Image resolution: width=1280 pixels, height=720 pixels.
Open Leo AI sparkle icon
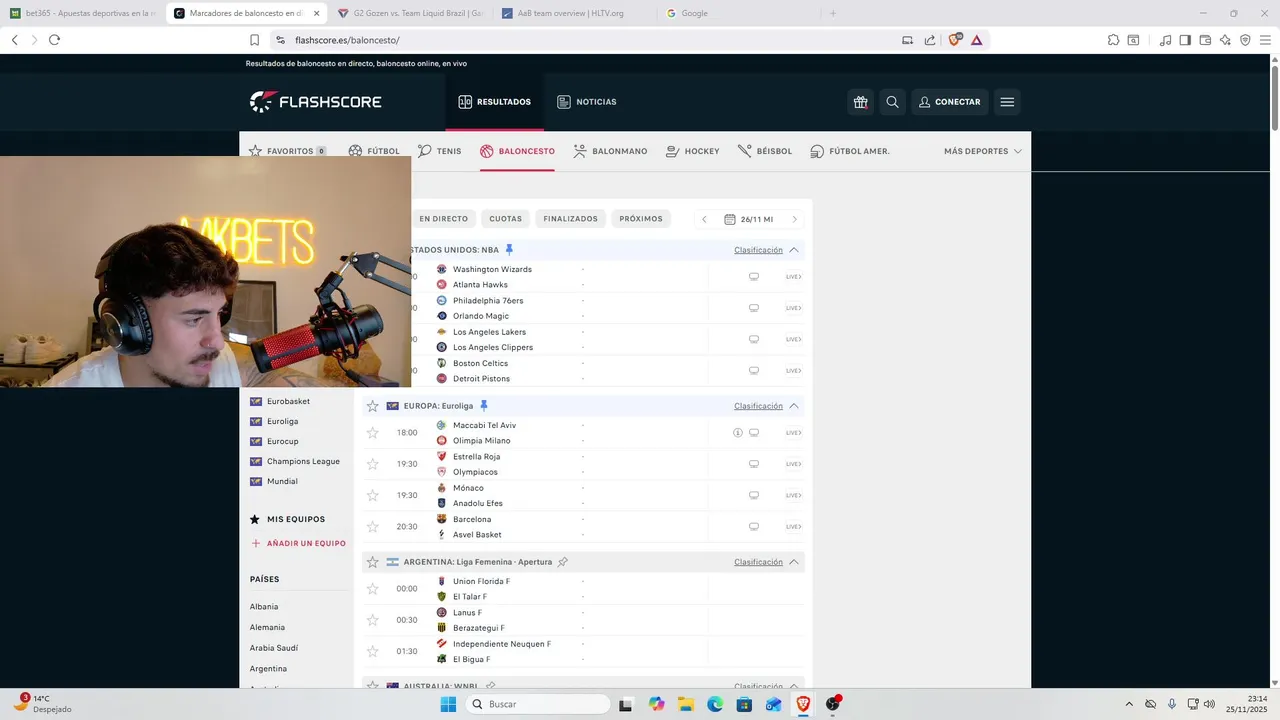coord(1225,40)
